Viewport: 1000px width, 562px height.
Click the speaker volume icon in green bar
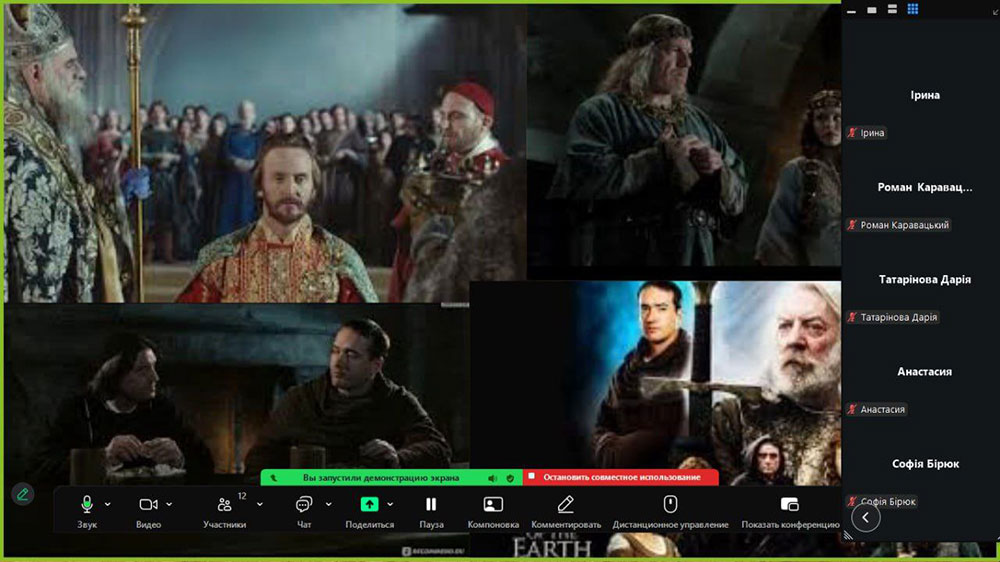click(492, 478)
